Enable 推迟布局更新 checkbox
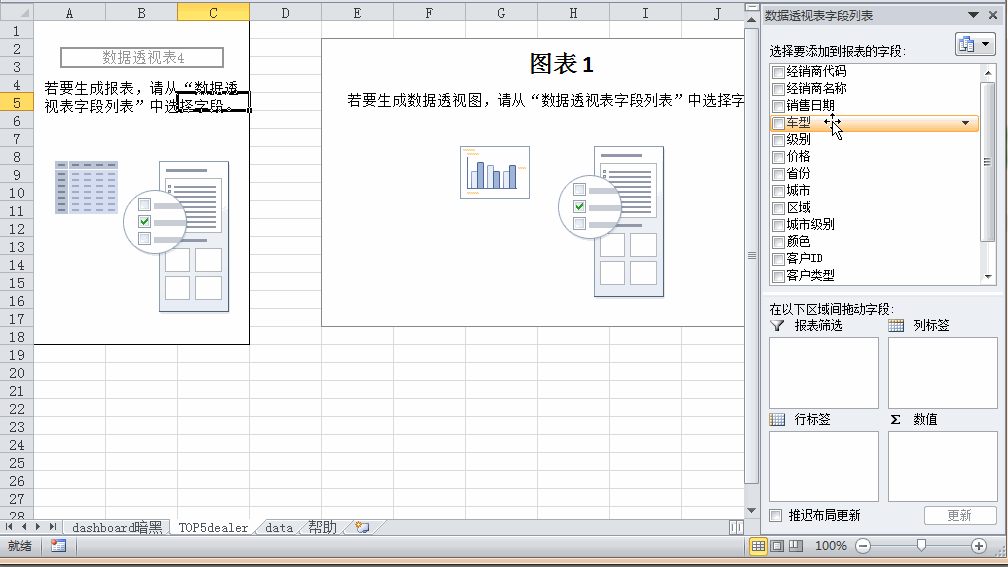1008x567 pixels. pyautogui.click(x=776, y=516)
